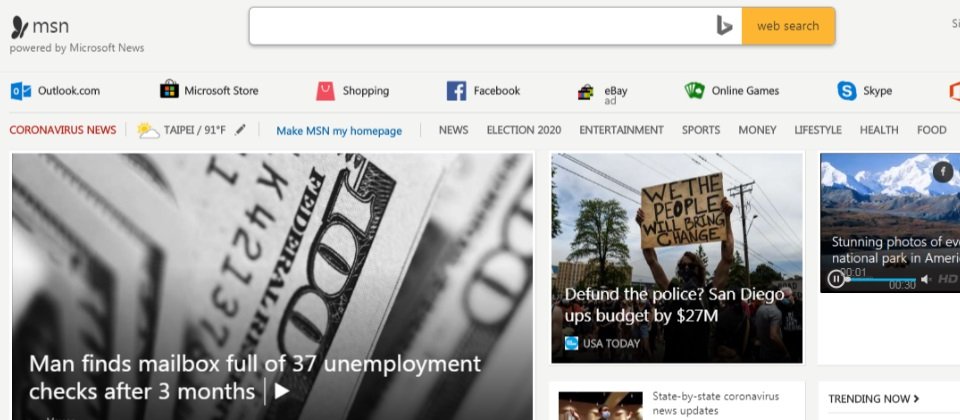
Task: Click the msn butterfly logo
Action: 20,27
